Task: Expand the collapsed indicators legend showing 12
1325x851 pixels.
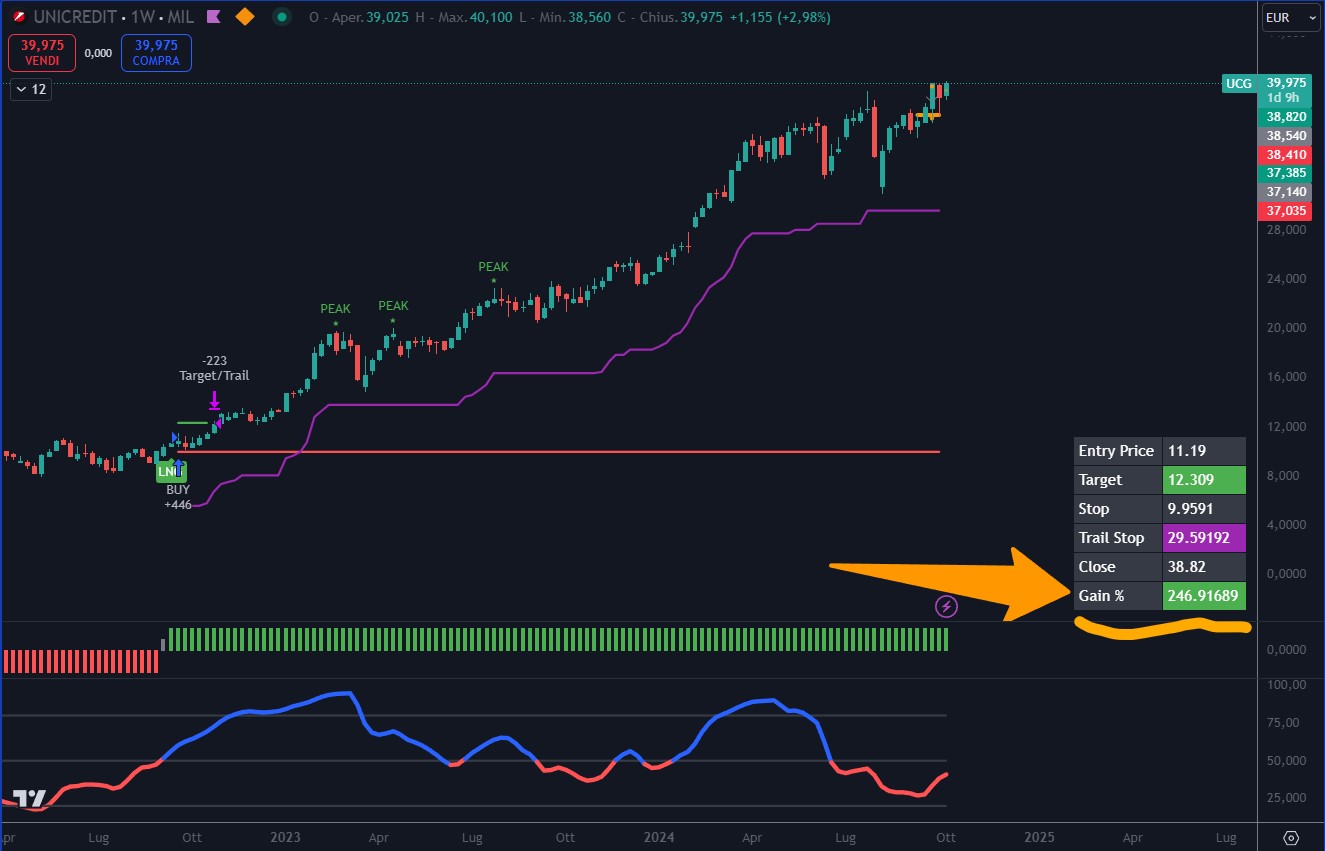Action: tap(30, 89)
